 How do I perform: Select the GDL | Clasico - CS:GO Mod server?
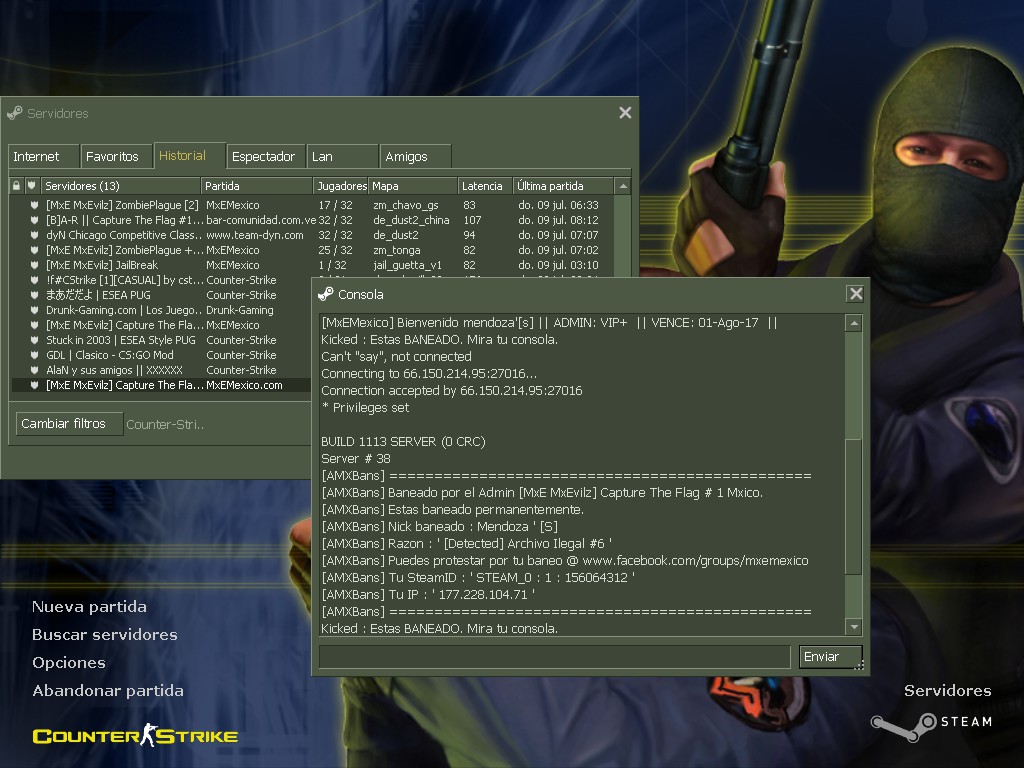[x=161, y=355]
